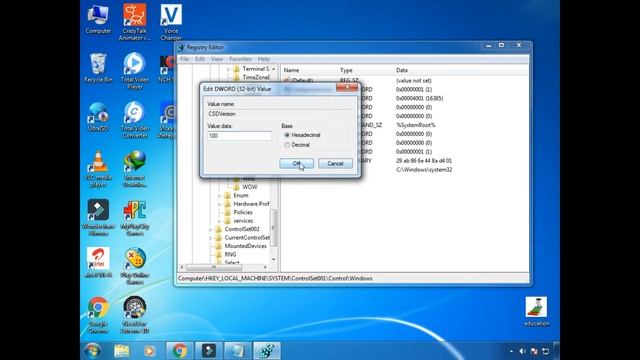
Task: Select the 0x00004001 (16385) value row
Action: coord(419,98)
